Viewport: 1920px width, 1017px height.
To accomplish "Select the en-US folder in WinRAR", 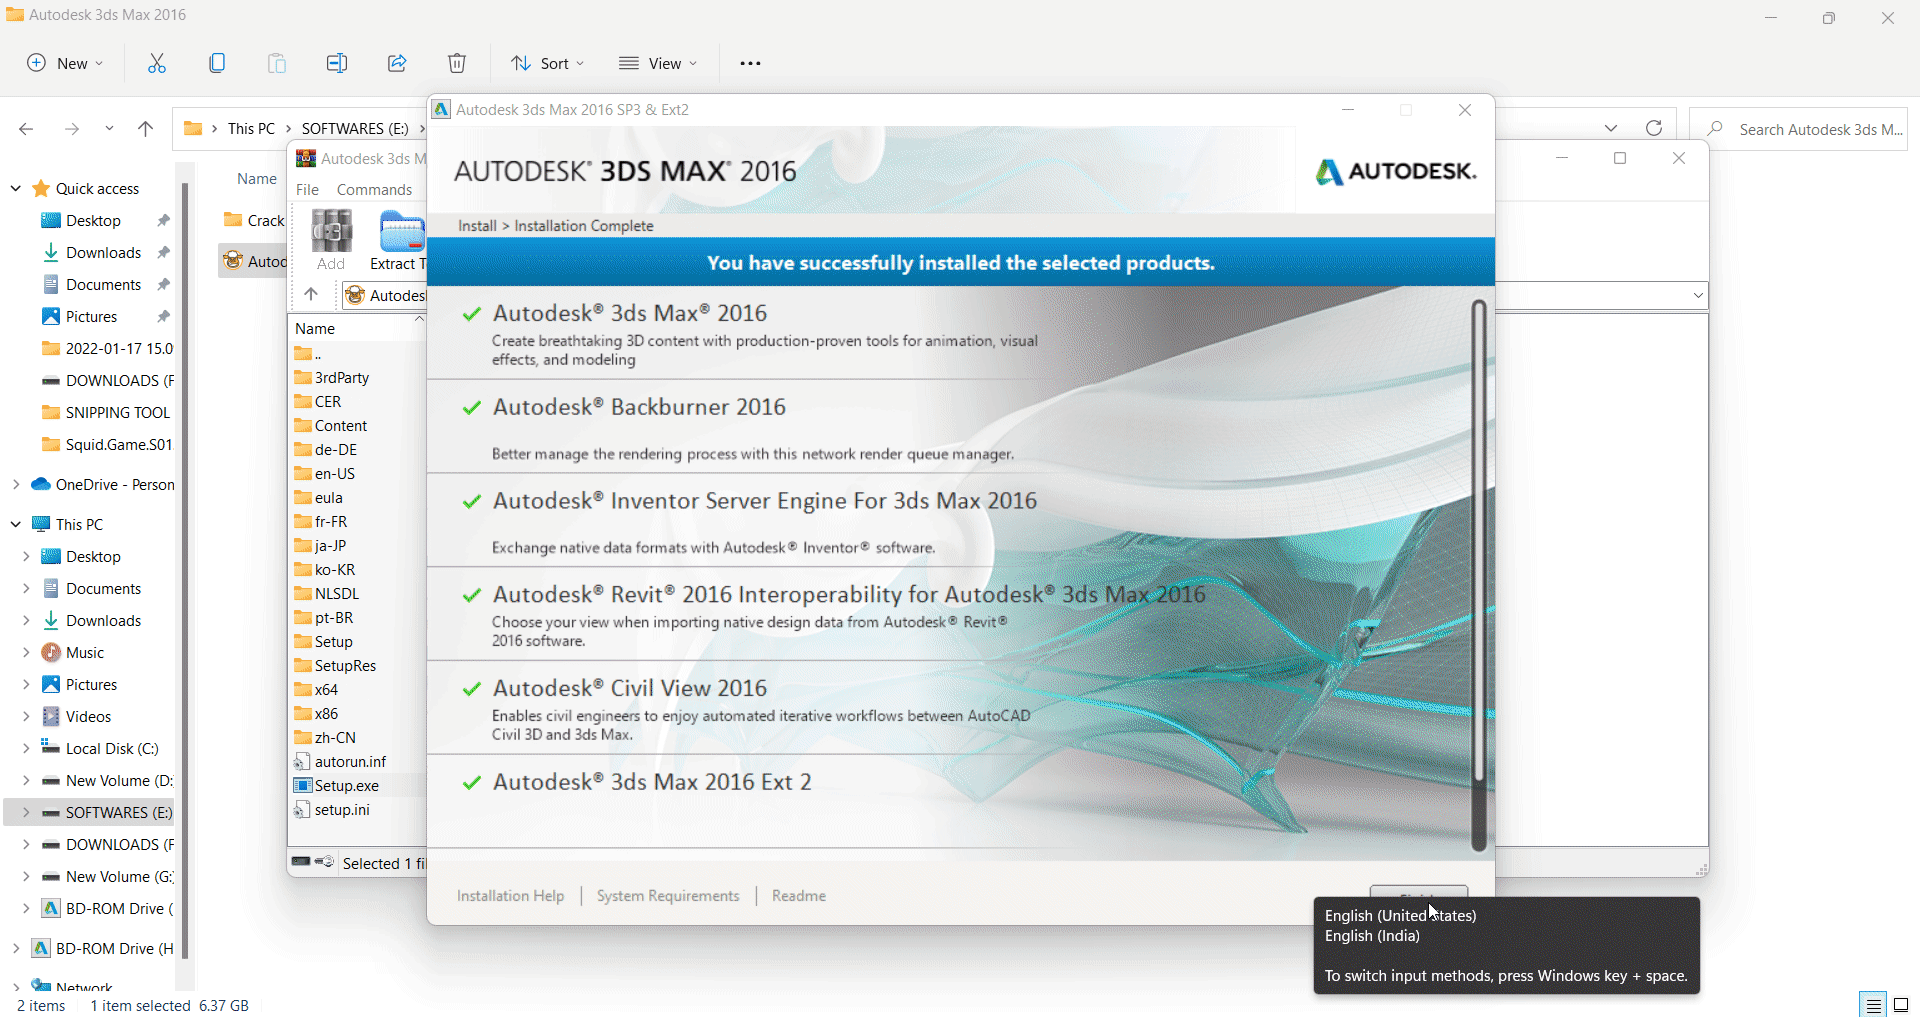I will point(325,473).
